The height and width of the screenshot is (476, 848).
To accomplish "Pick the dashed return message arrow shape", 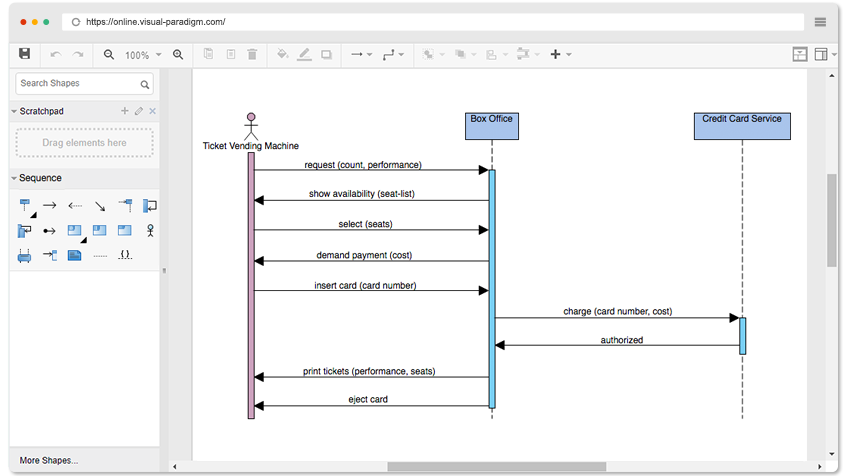I will pos(75,206).
